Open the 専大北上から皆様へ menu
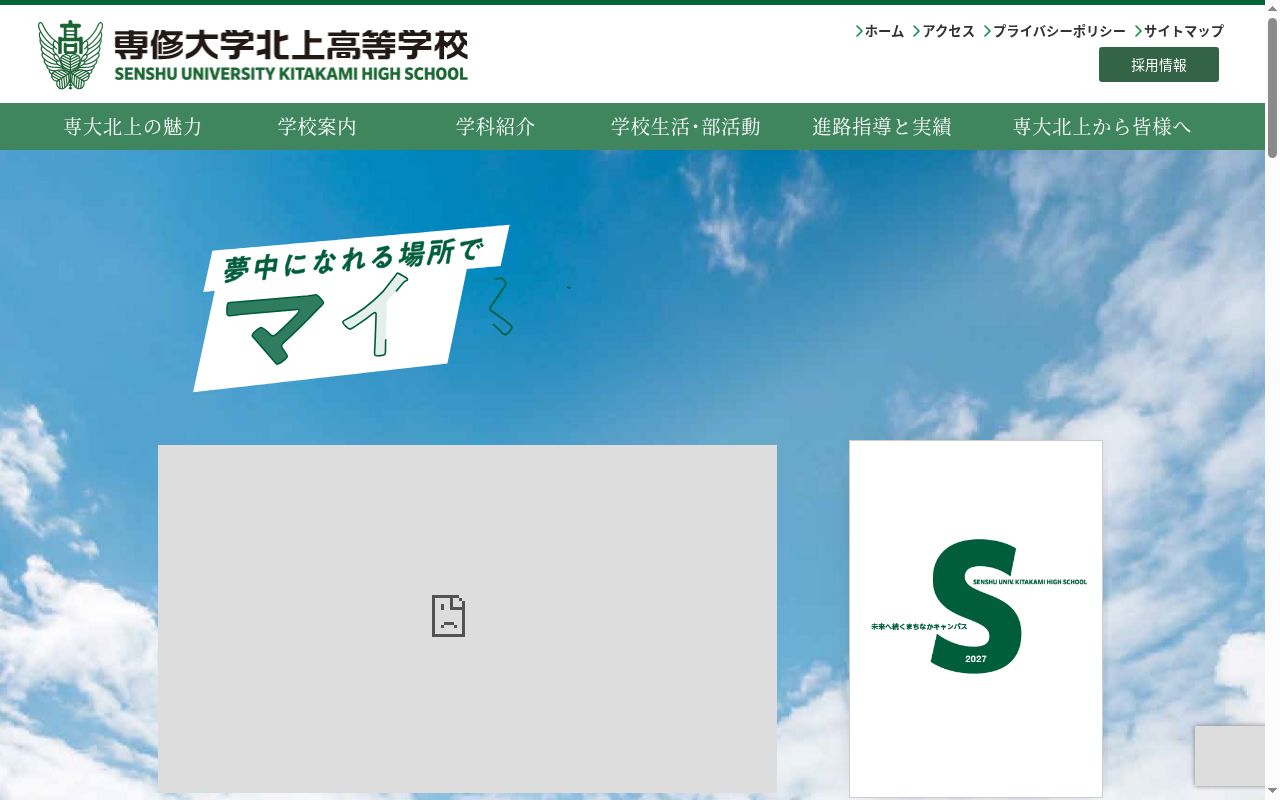The image size is (1280, 800). 1102,127
